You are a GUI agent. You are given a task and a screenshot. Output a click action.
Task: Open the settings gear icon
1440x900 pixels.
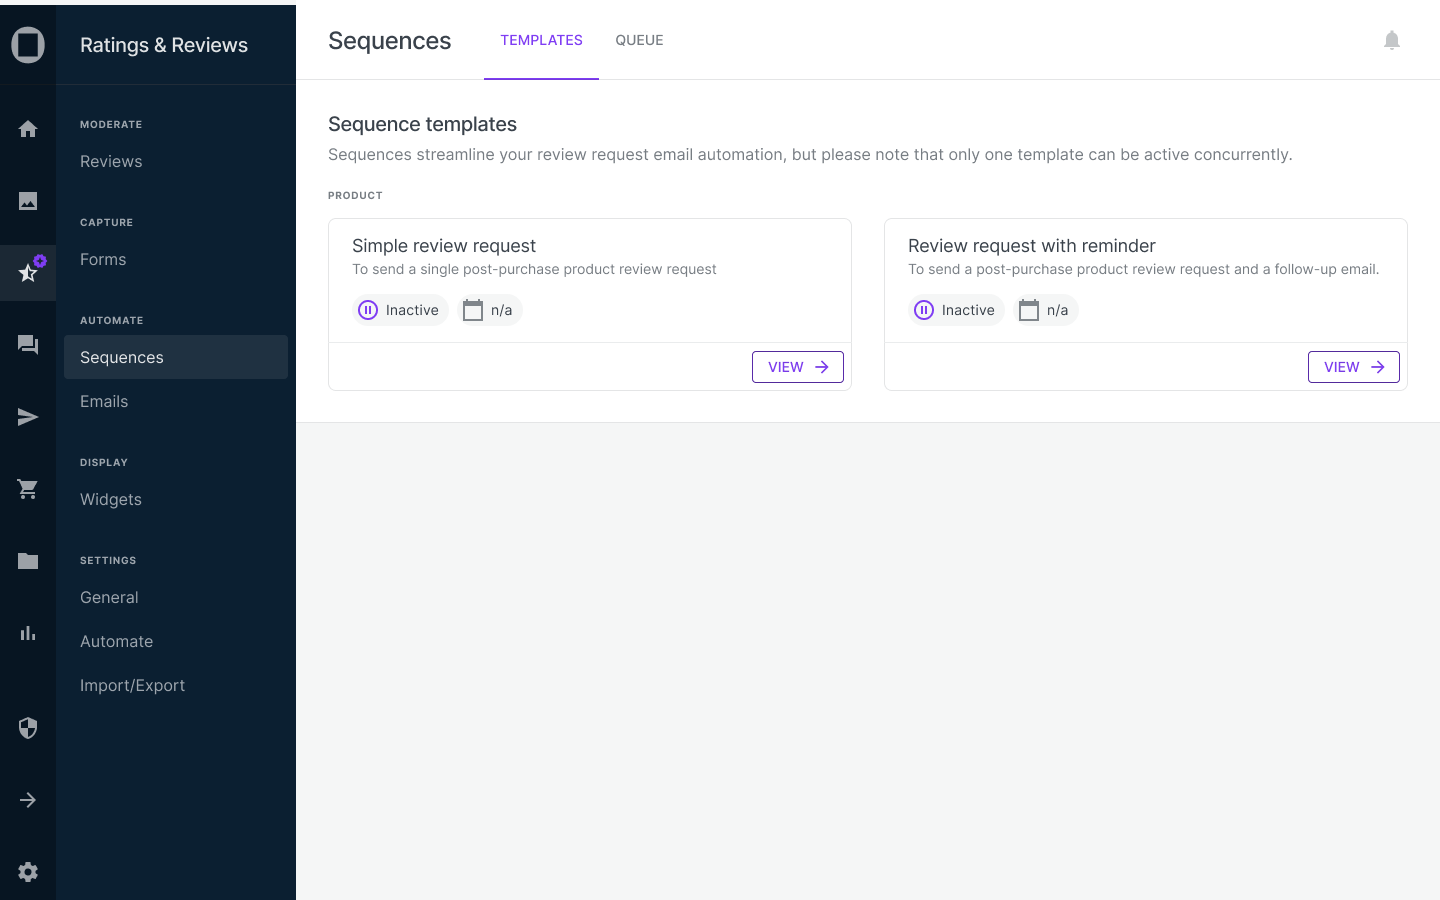pyautogui.click(x=28, y=872)
